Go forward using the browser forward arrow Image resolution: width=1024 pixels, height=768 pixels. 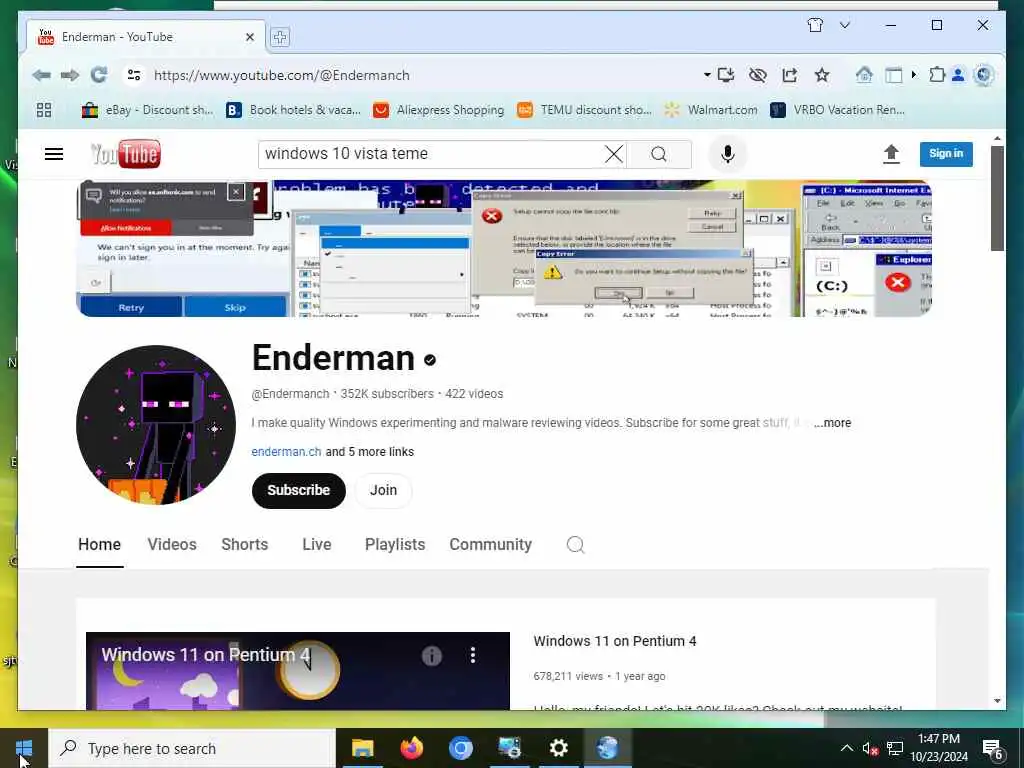point(69,75)
